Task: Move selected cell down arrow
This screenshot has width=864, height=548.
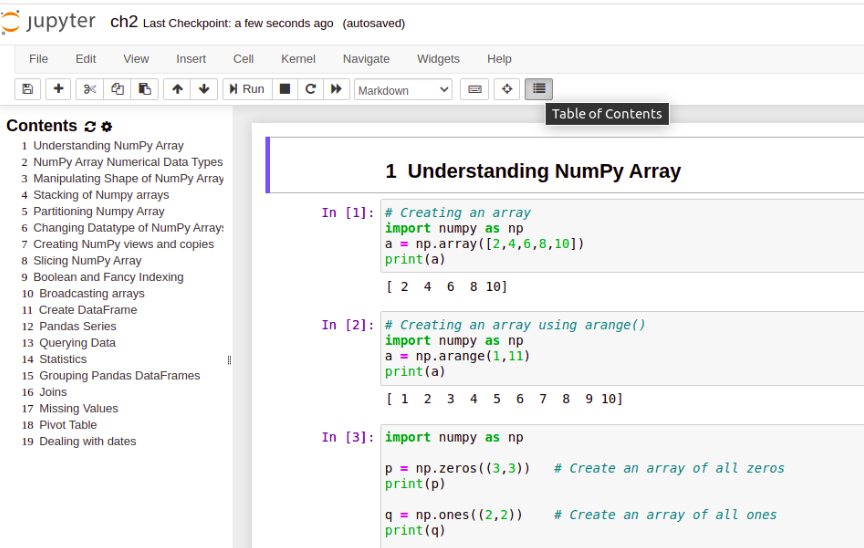Action: (204, 89)
